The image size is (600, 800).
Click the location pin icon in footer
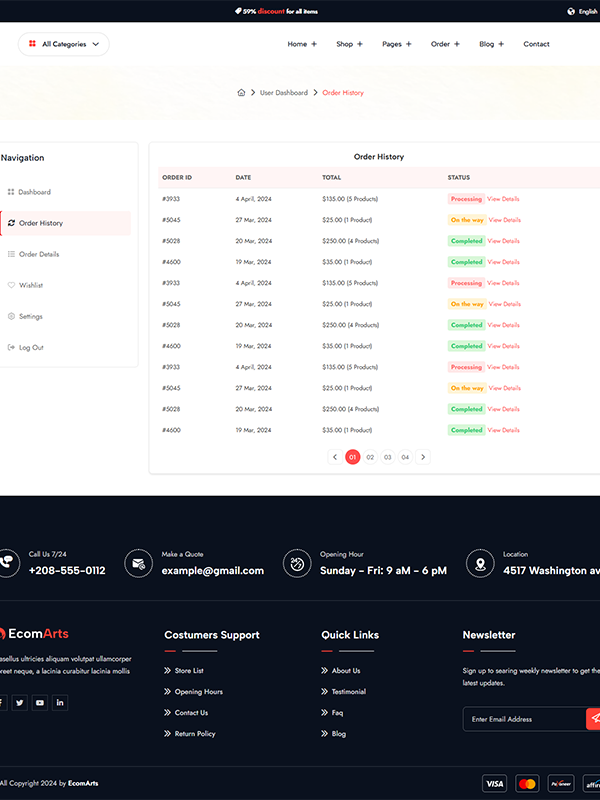coord(481,564)
